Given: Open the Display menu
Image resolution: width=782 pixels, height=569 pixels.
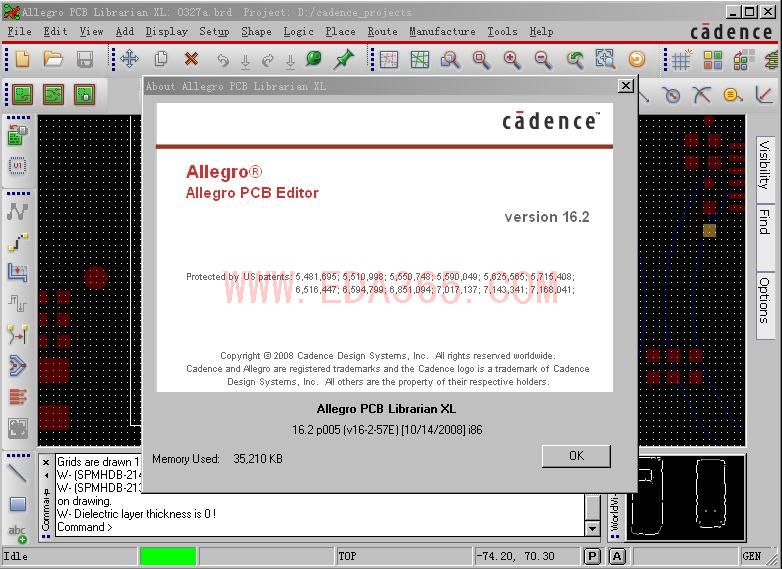Looking at the screenshot, I should (167, 31).
